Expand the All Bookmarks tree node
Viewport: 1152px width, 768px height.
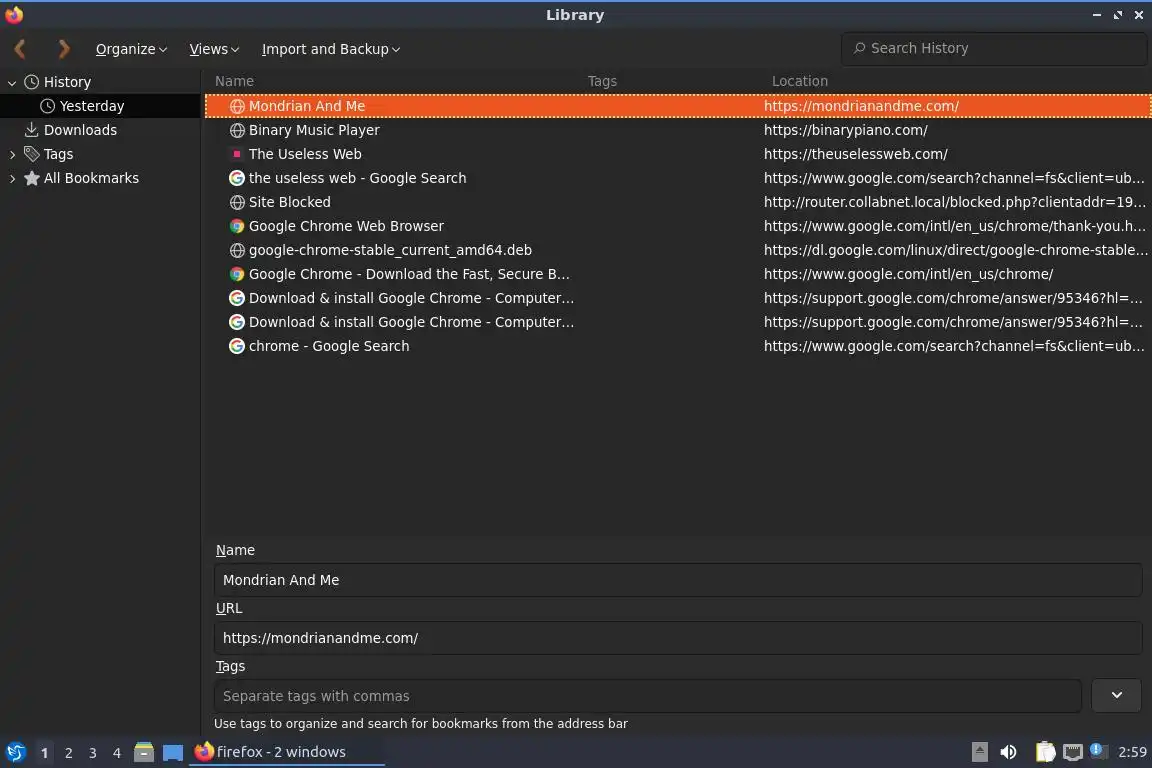(x=12, y=178)
